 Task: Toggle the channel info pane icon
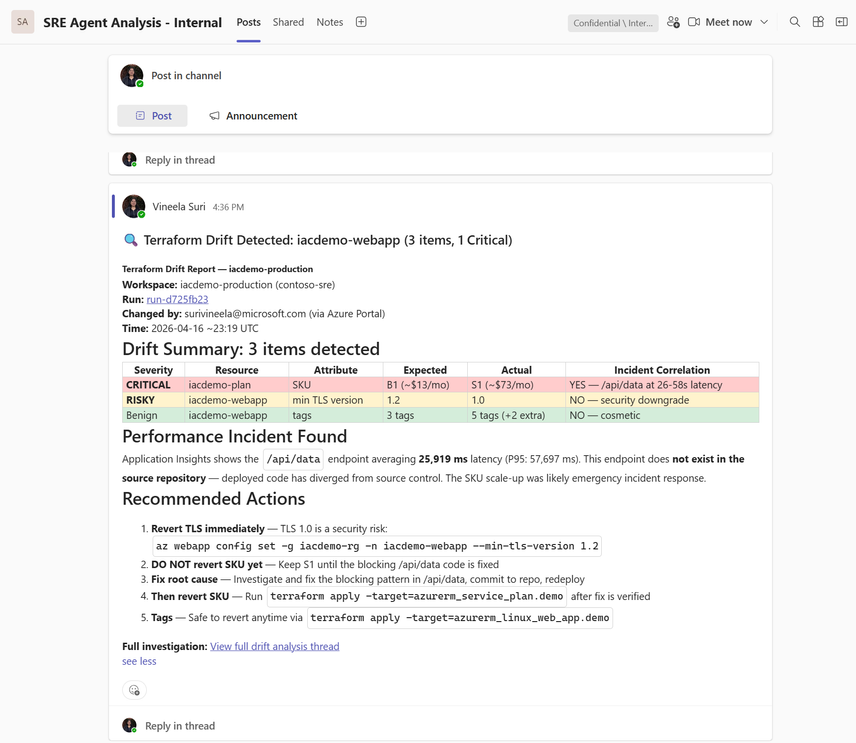coord(841,22)
